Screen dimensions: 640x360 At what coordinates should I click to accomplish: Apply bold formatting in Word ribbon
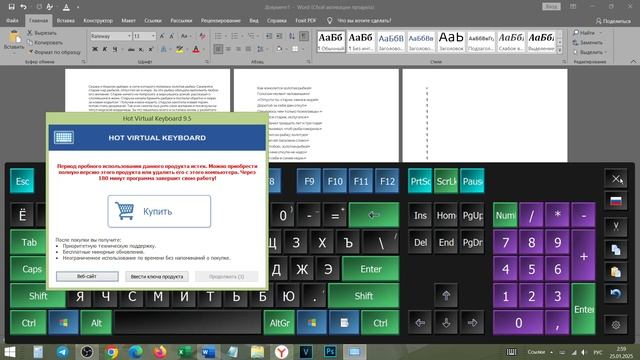[x=95, y=49]
